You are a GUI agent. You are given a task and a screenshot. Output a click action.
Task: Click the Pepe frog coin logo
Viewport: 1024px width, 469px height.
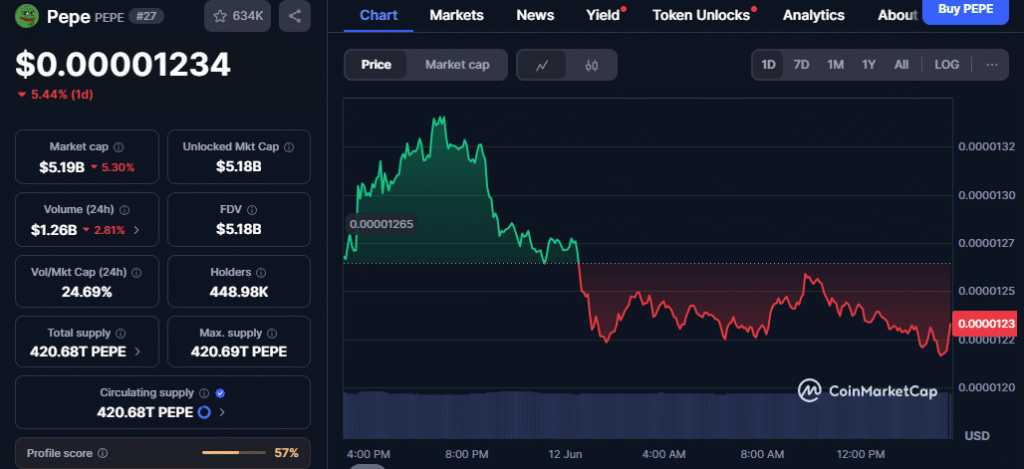(x=27, y=14)
